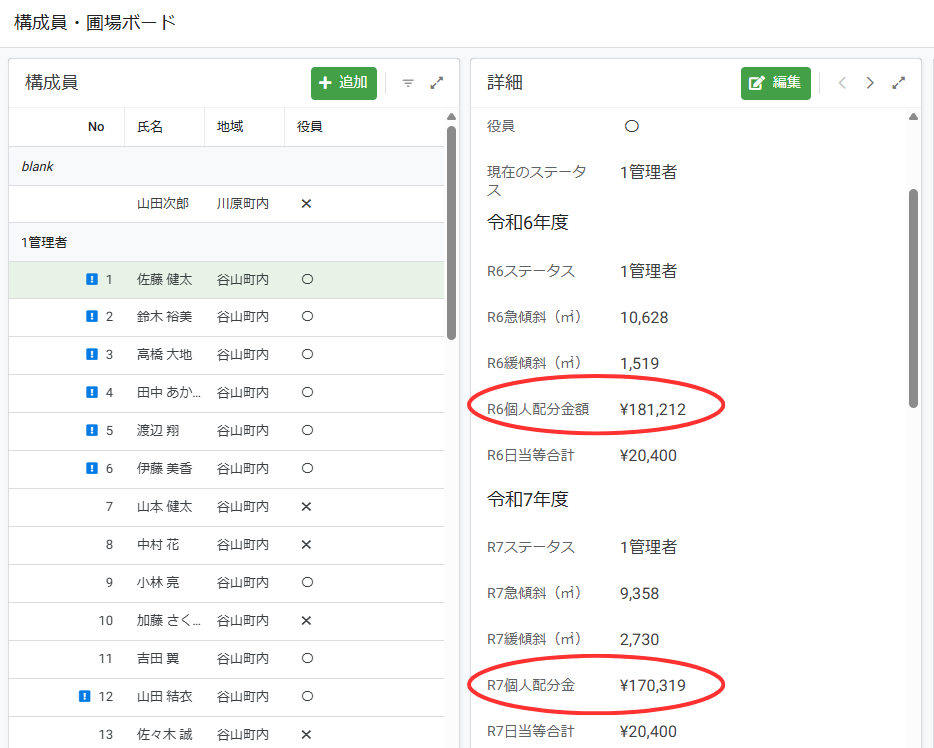Click the alert icon for 高橋 大地
This screenshot has height=748, width=934.
coord(92,354)
